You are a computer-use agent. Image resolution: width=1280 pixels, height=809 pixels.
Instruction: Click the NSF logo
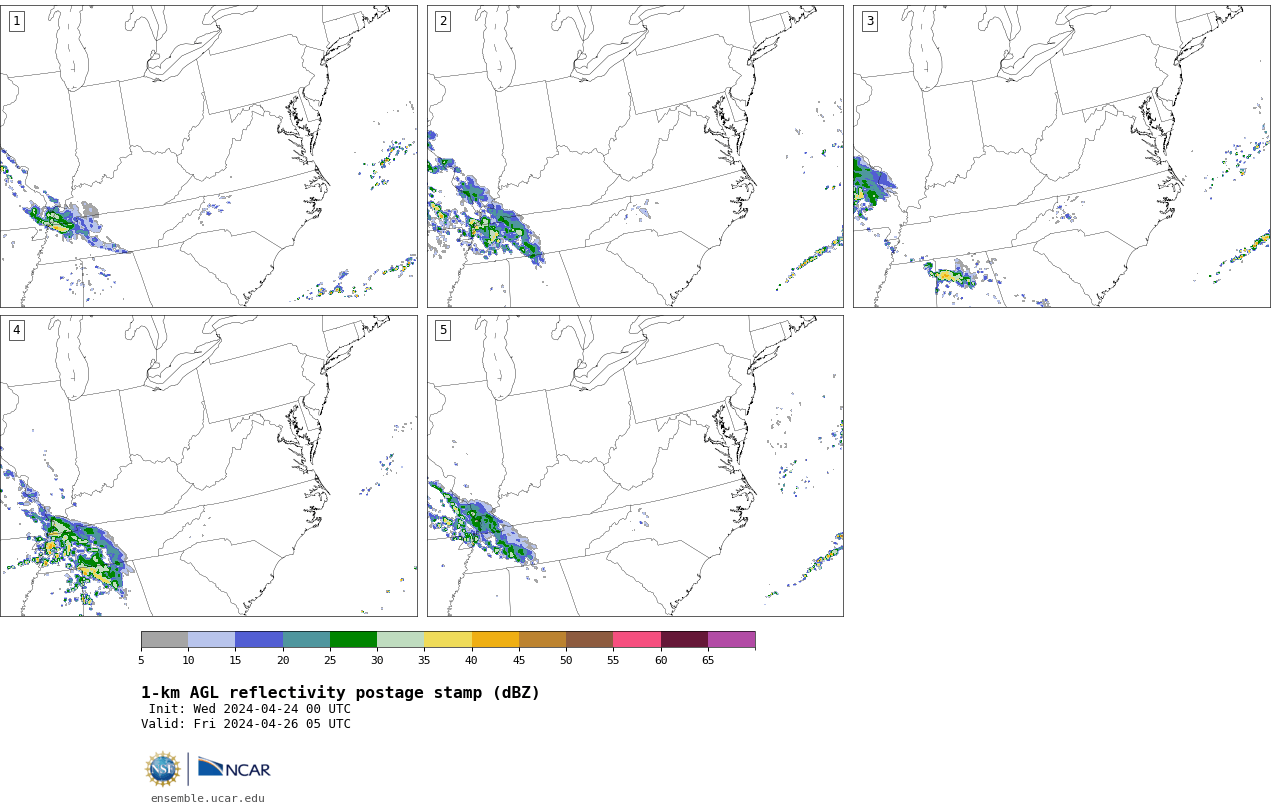163,769
